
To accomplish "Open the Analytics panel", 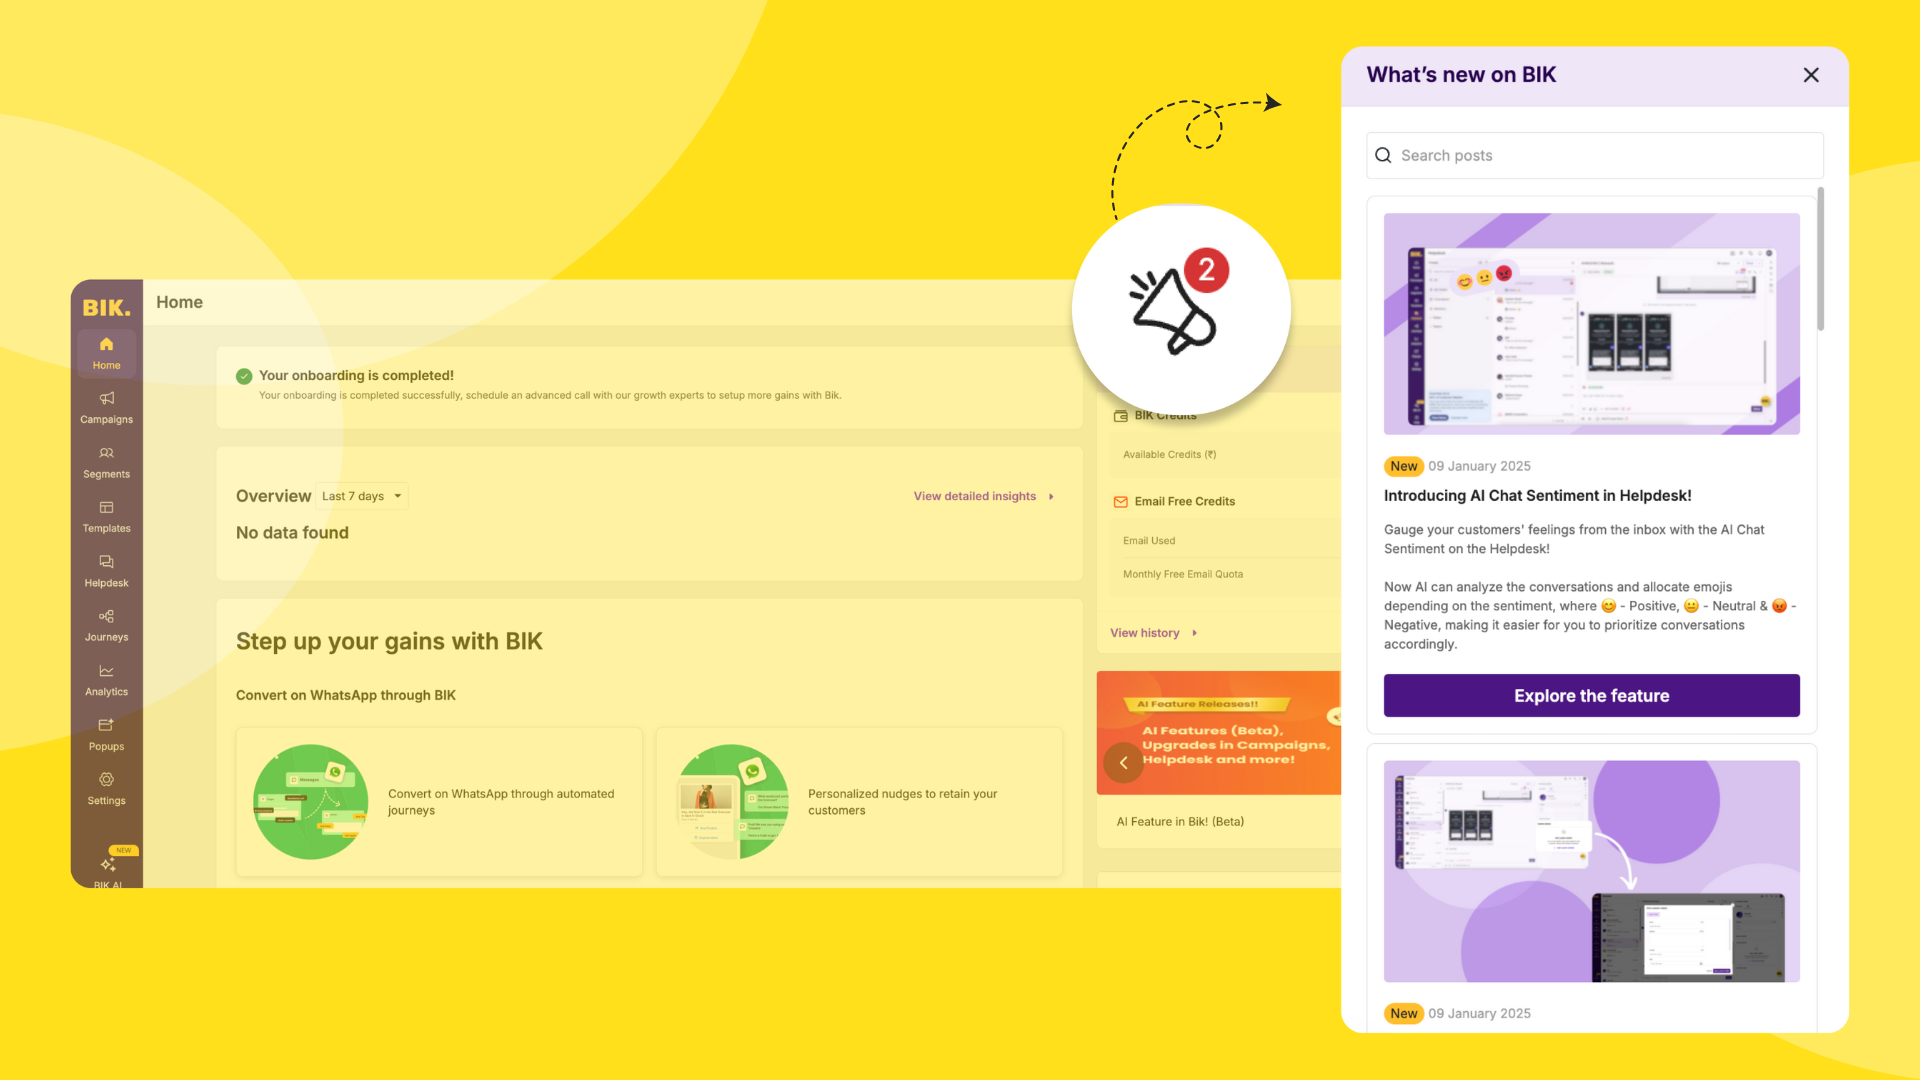I will click(x=105, y=678).
